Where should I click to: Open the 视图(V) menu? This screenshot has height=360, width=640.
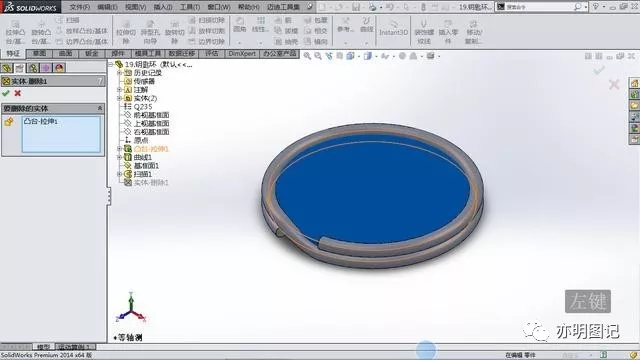click(136, 7)
